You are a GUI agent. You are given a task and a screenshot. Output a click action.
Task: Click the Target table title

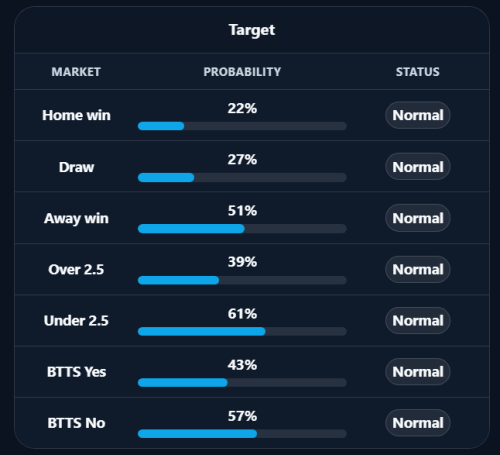pyautogui.click(x=252, y=30)
